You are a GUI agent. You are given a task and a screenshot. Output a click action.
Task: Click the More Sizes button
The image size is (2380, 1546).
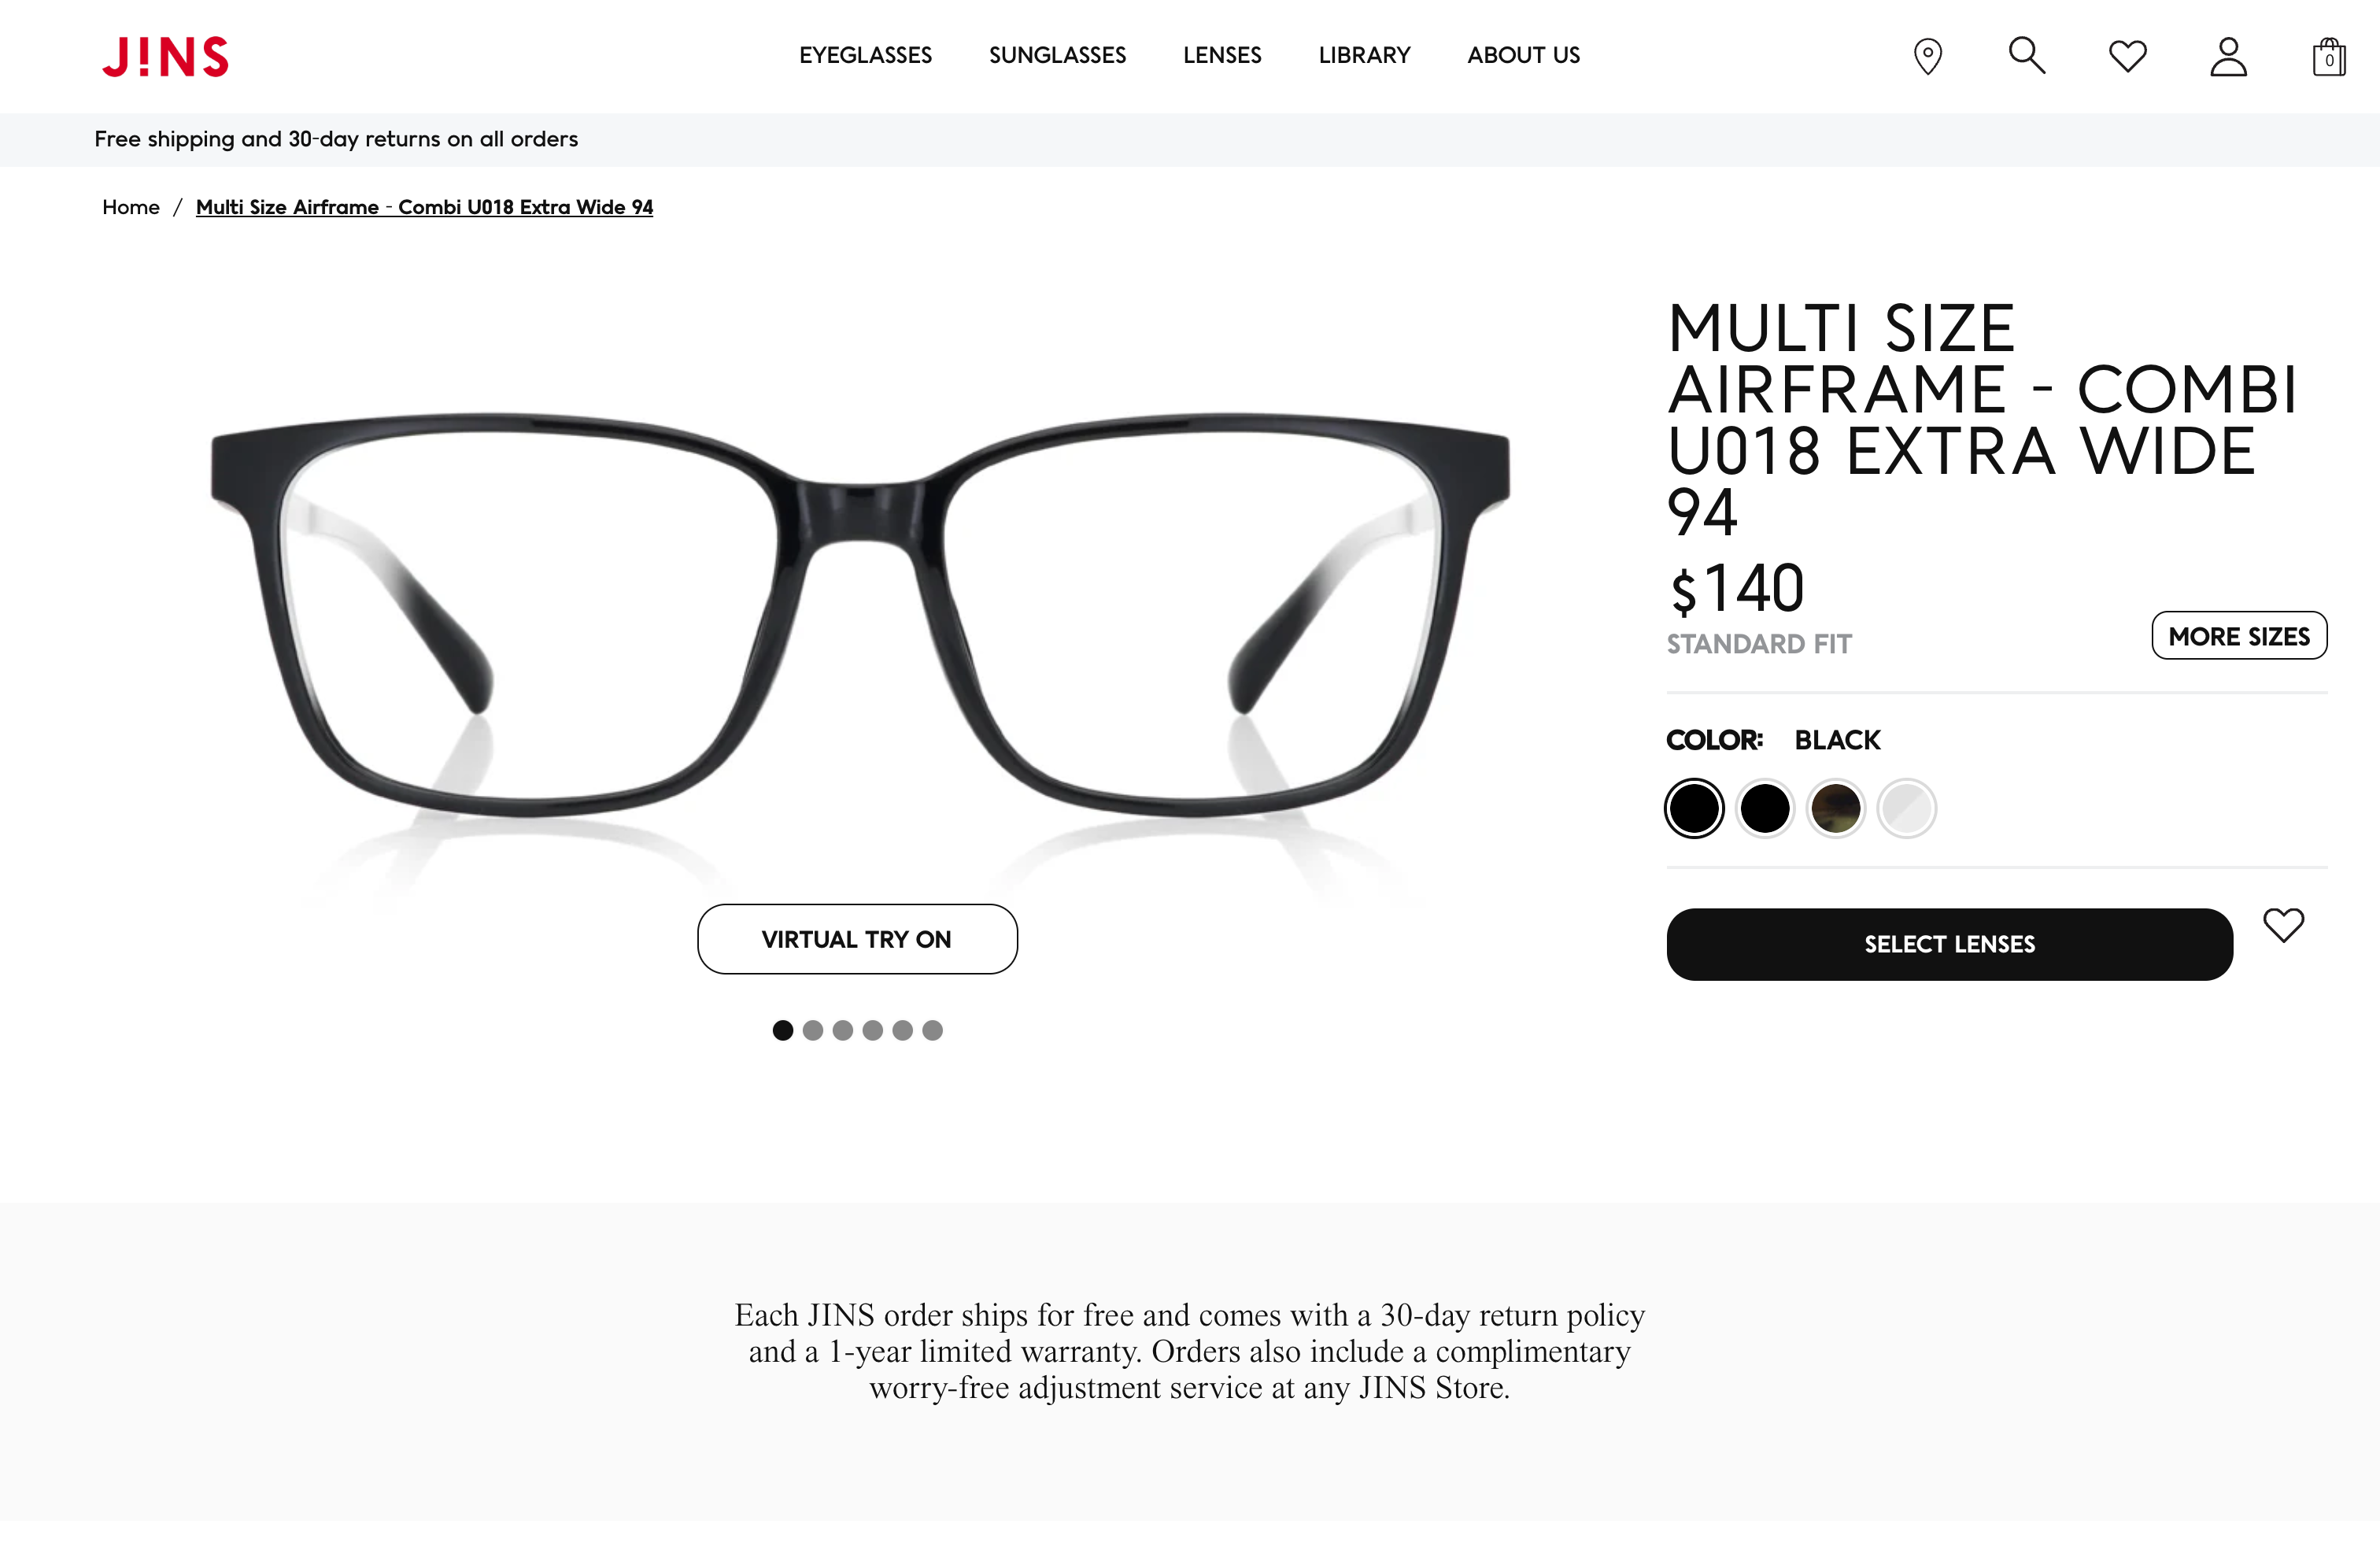[x=2239, y=636]
